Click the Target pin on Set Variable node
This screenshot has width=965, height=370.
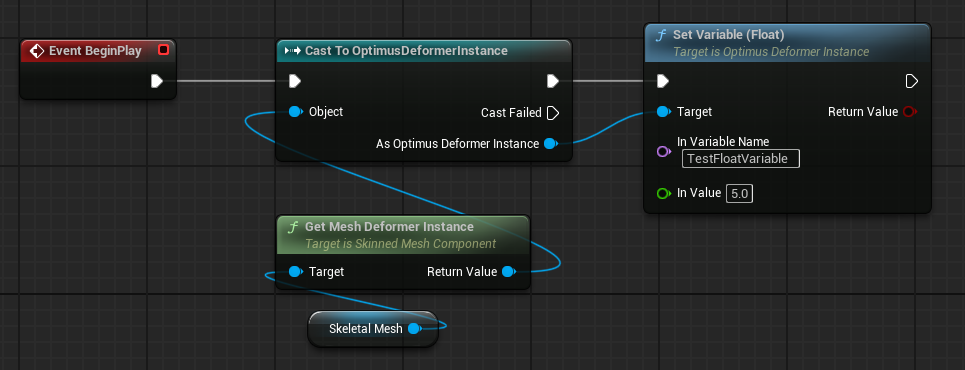(x=663, y=111)
